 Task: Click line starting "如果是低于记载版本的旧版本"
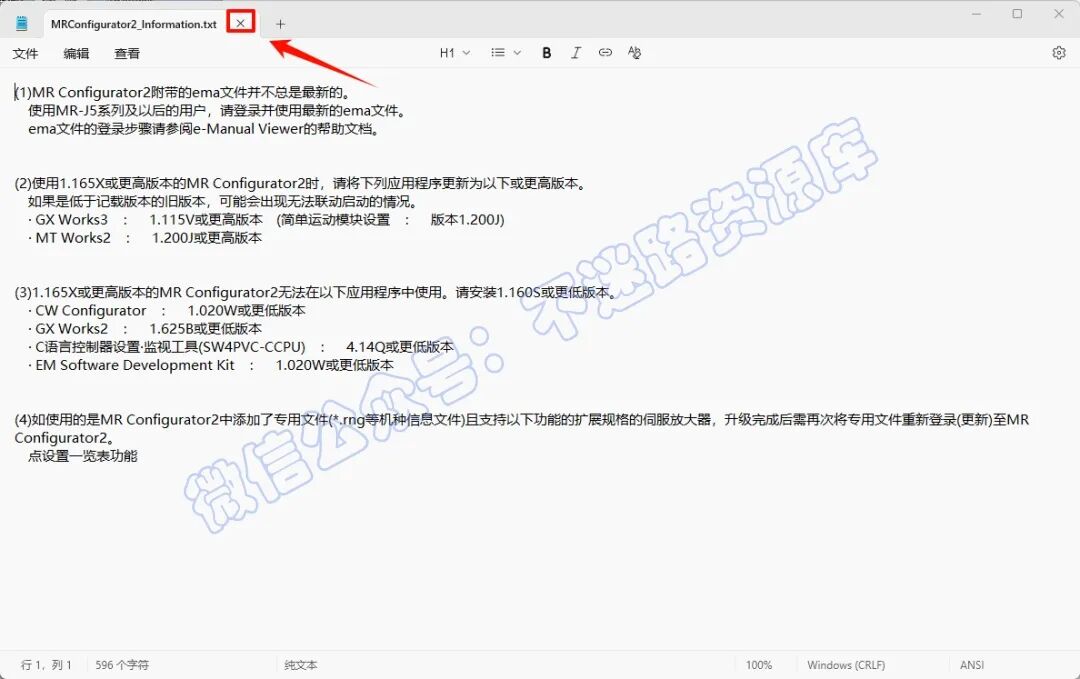pos(223,201)
